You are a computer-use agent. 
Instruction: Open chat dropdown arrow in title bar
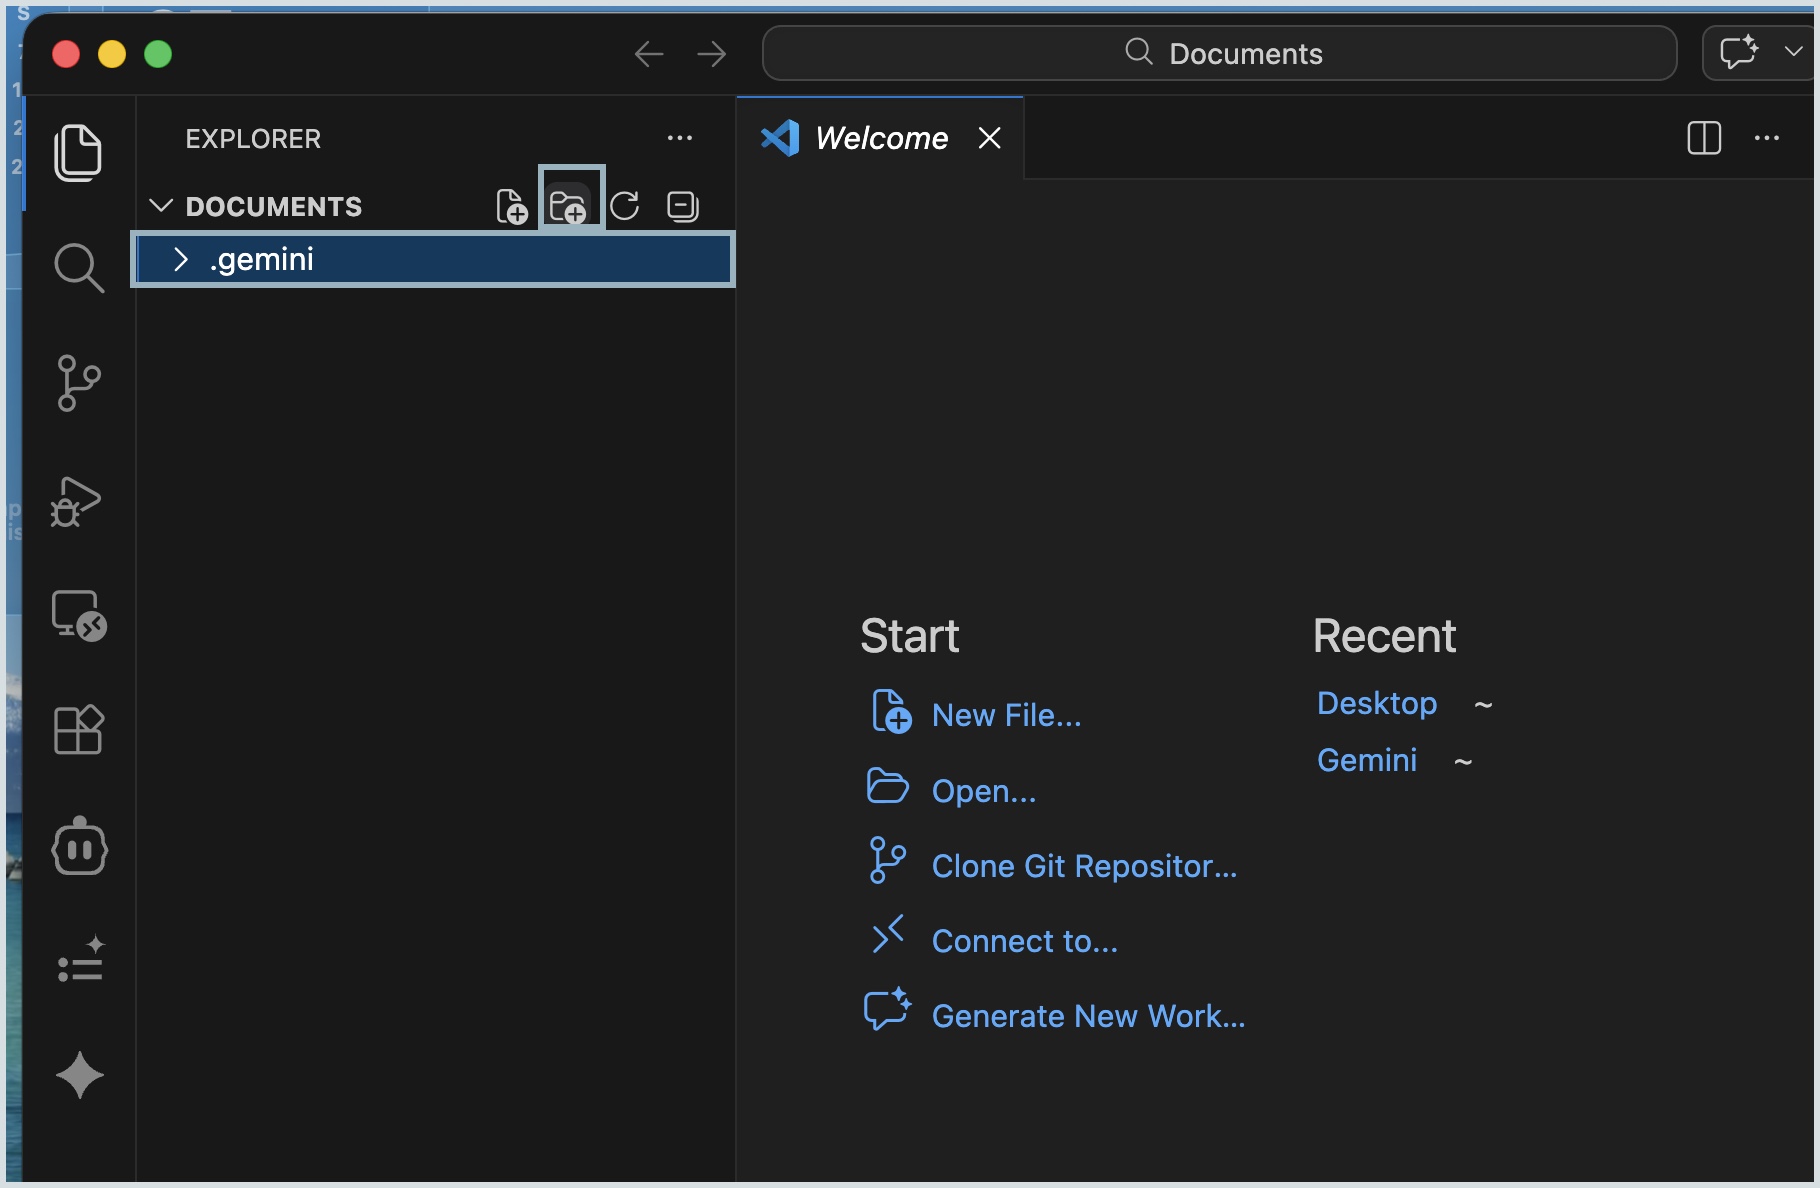[1794, 51]
